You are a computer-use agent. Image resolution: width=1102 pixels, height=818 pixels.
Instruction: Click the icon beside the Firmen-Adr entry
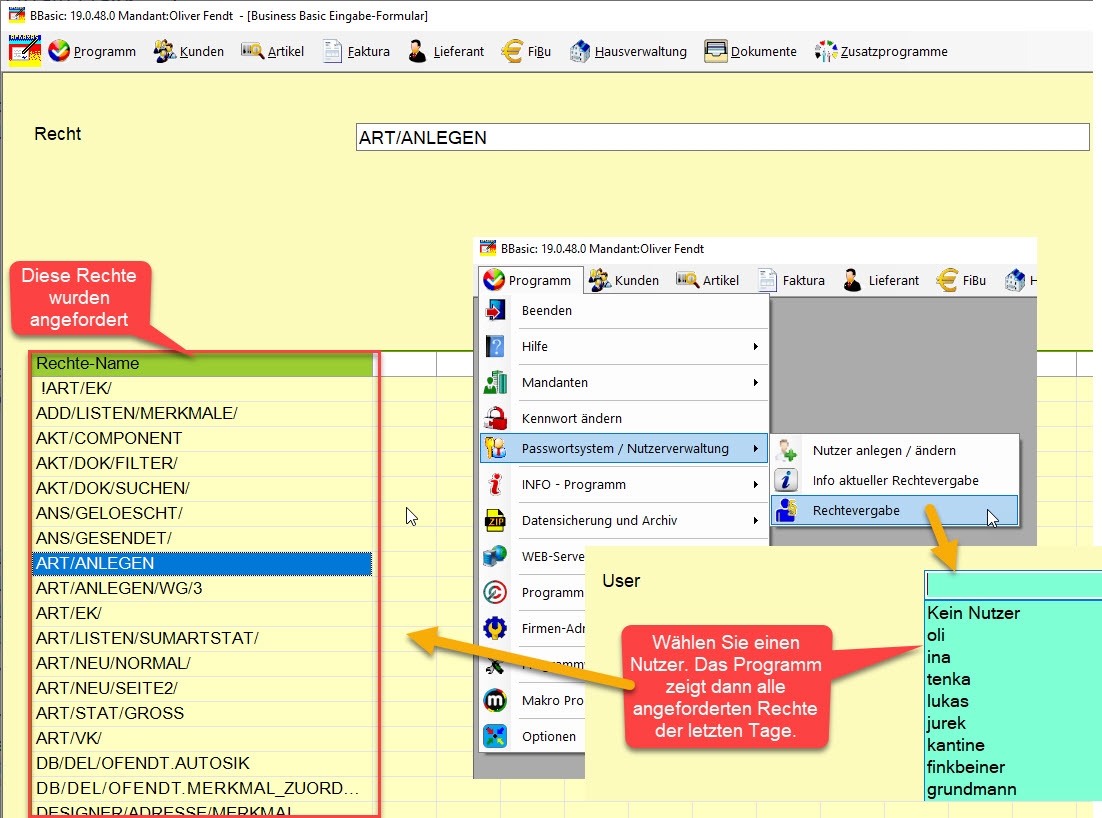pyautogui.click(x=495, y=628)
